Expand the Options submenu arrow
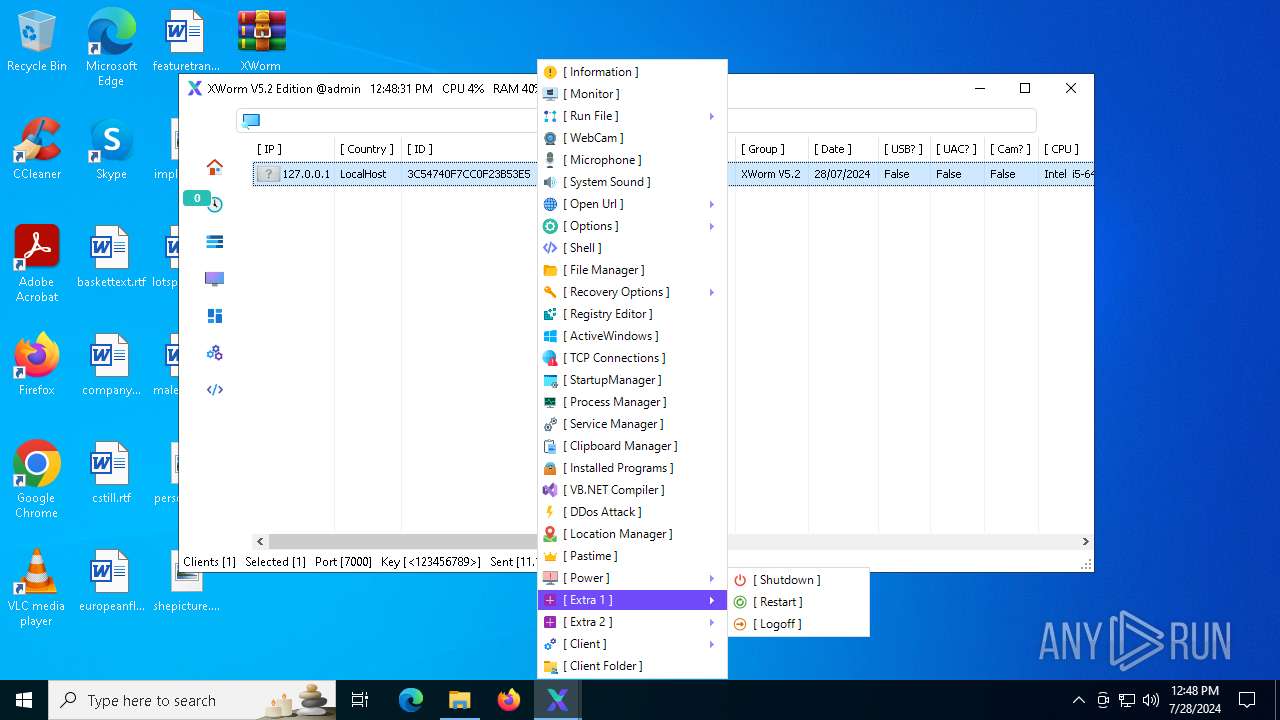 712,226
